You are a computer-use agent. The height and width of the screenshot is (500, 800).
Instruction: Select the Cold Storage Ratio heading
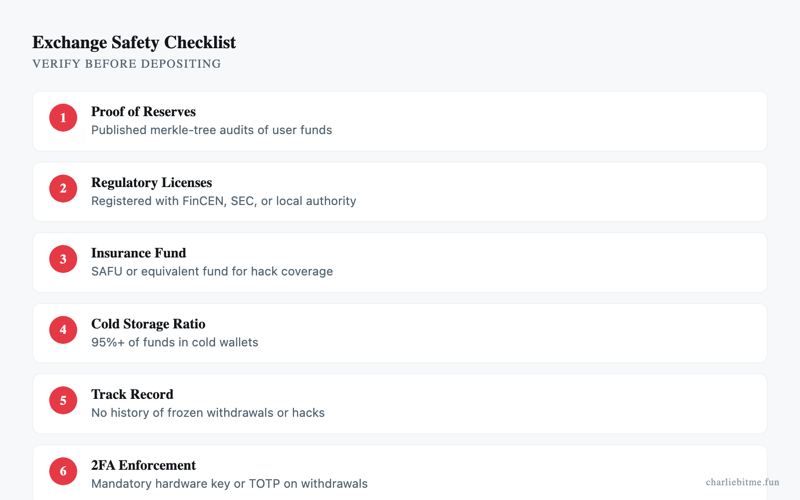tap(148, 324)
